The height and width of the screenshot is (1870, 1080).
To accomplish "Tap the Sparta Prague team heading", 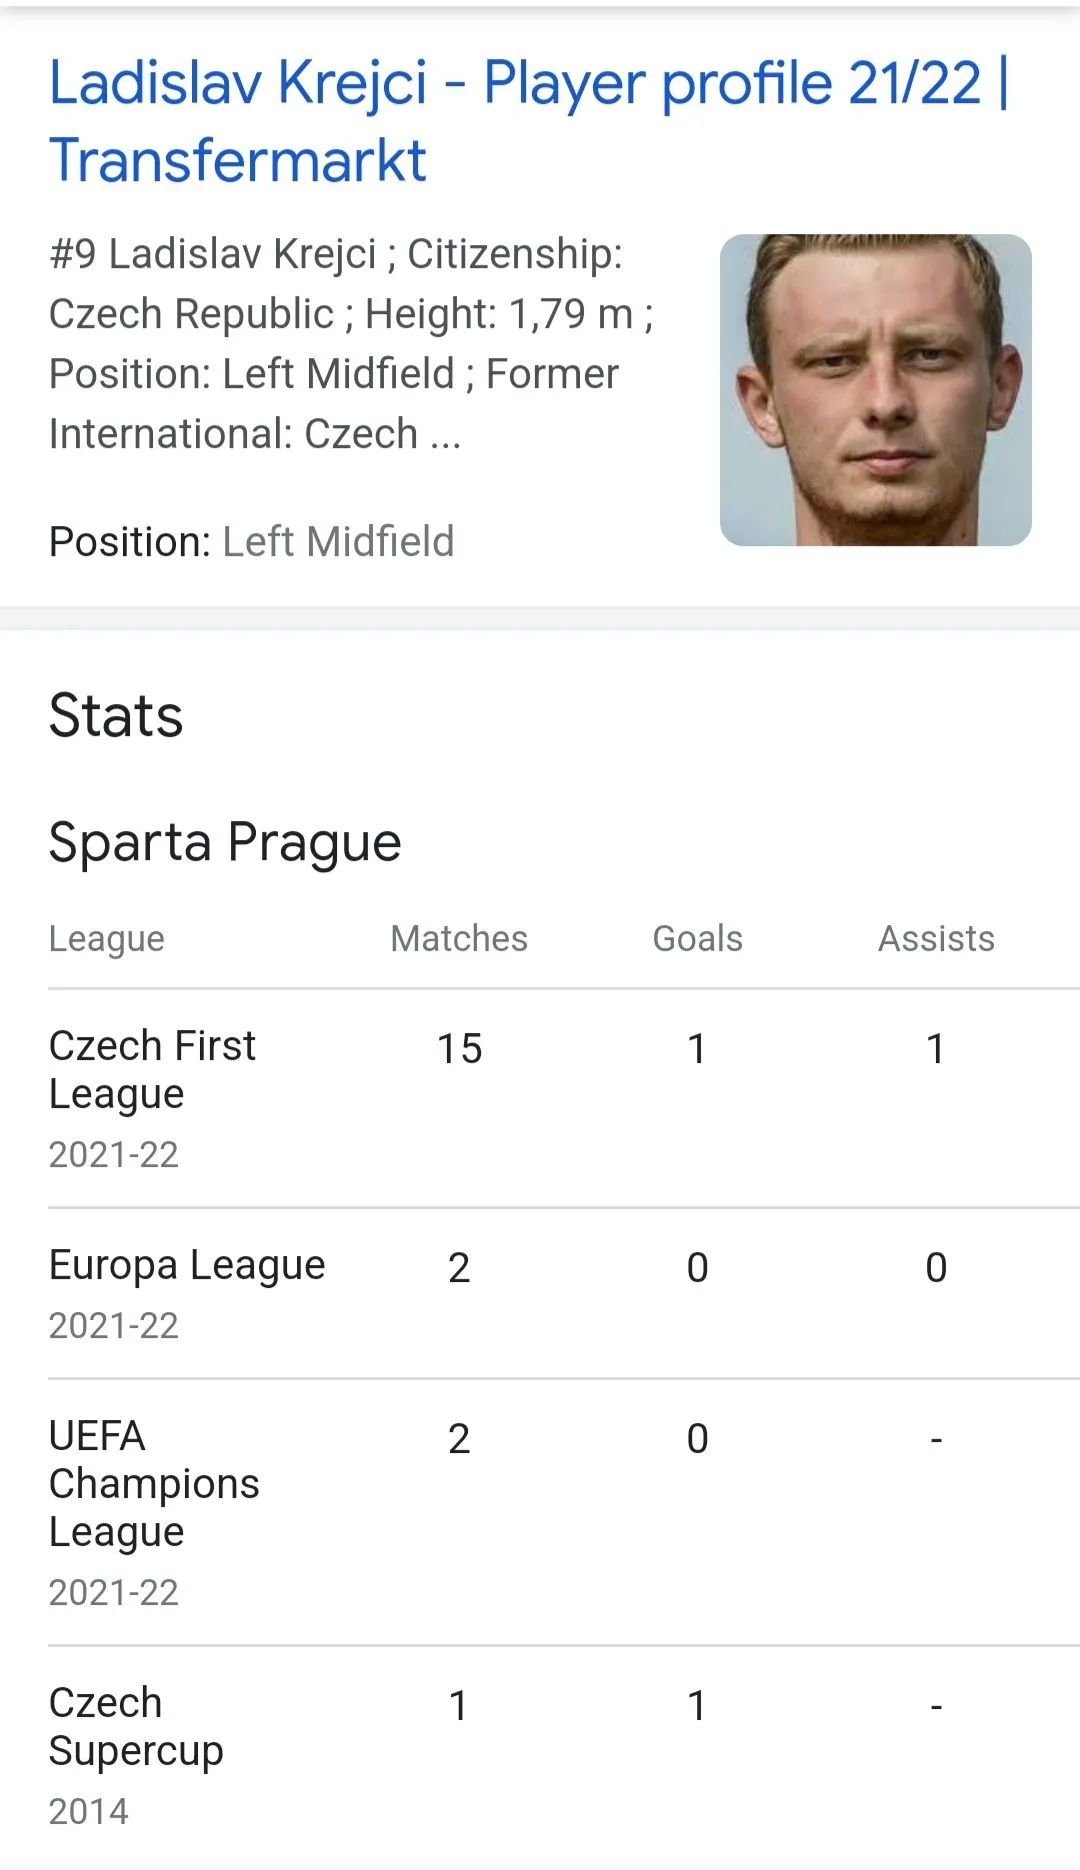I will click(225, 842).
